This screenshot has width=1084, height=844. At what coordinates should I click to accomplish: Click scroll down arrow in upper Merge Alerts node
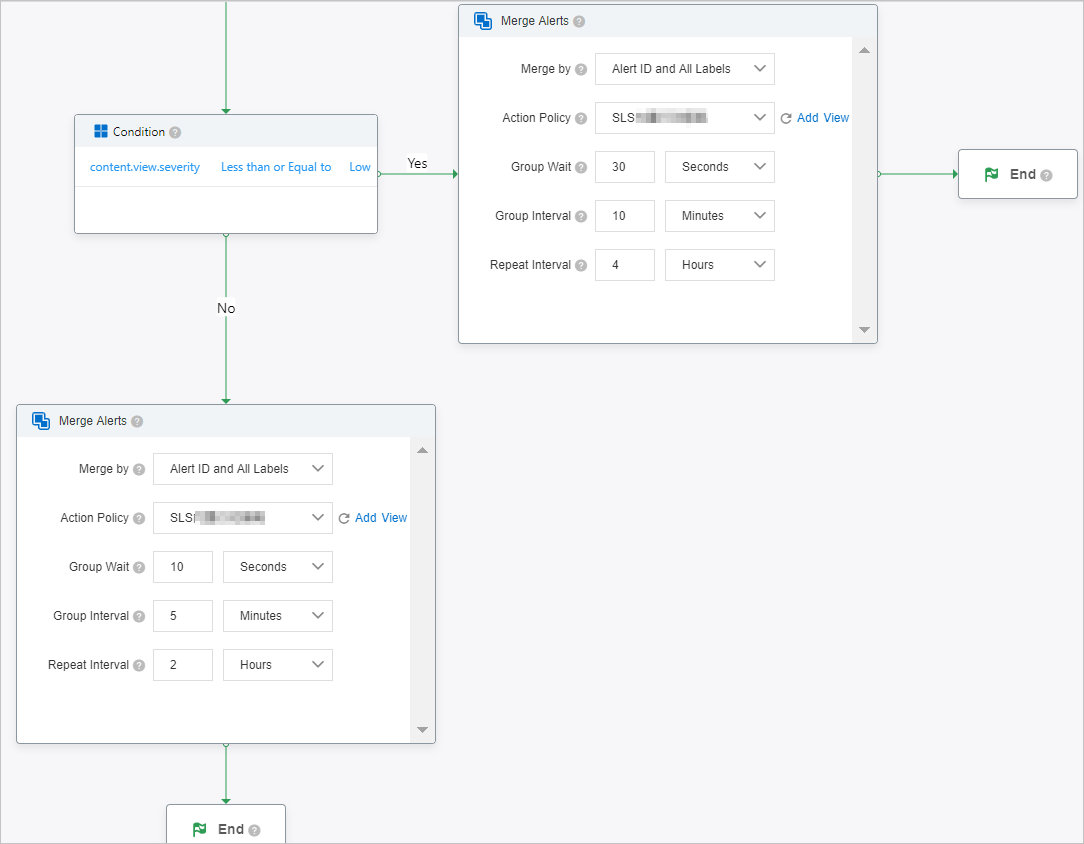click(x=864, y=330)
